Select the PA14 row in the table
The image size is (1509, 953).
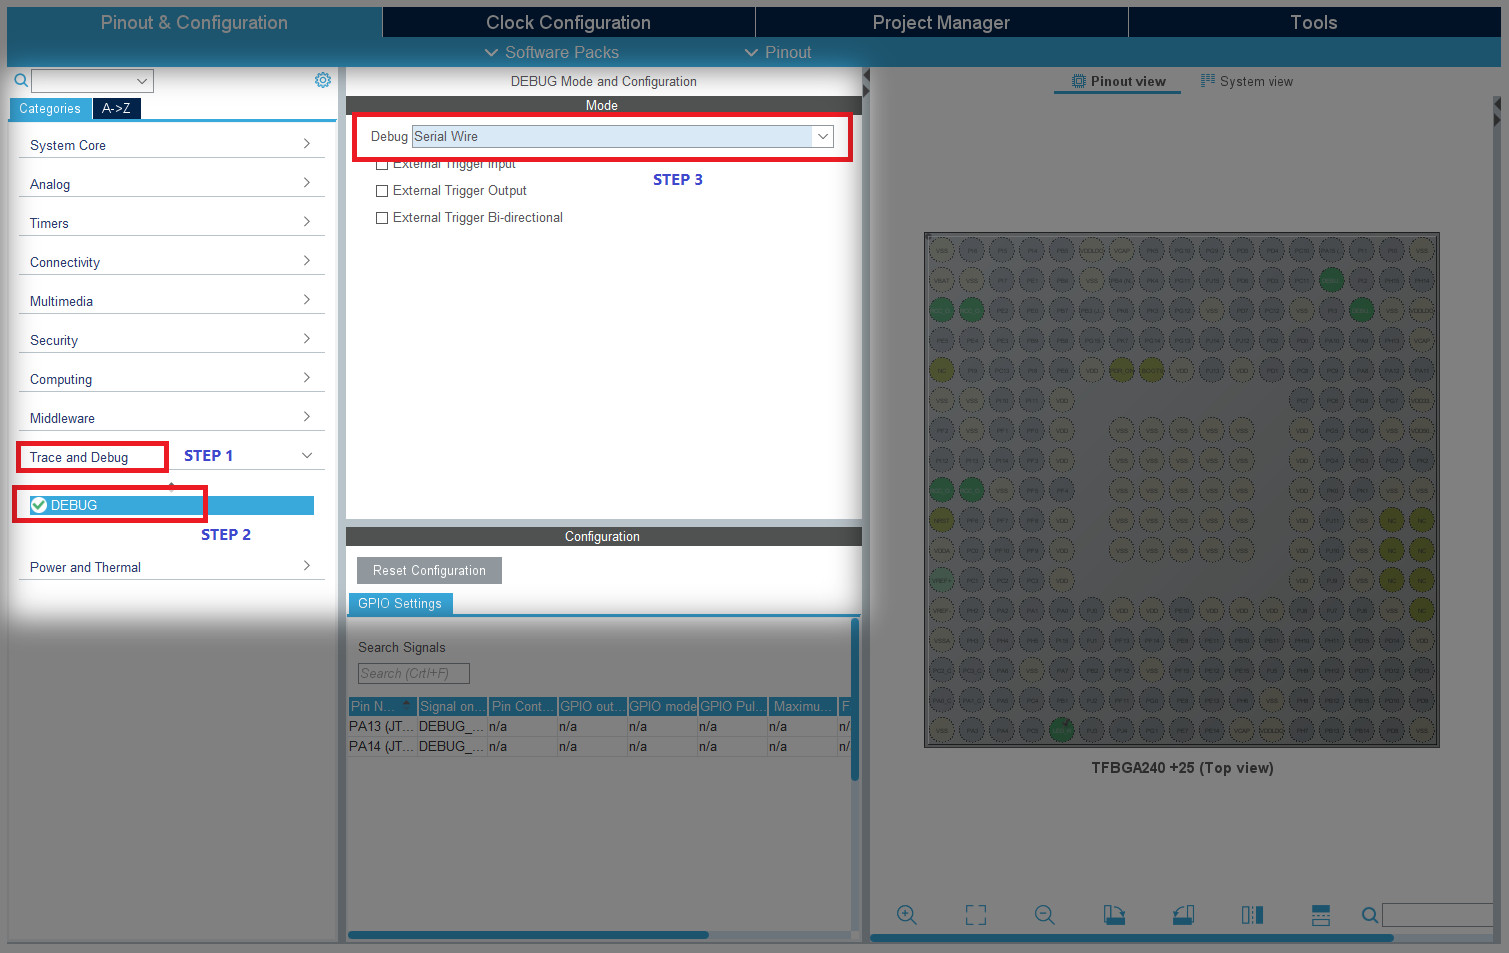599,747
